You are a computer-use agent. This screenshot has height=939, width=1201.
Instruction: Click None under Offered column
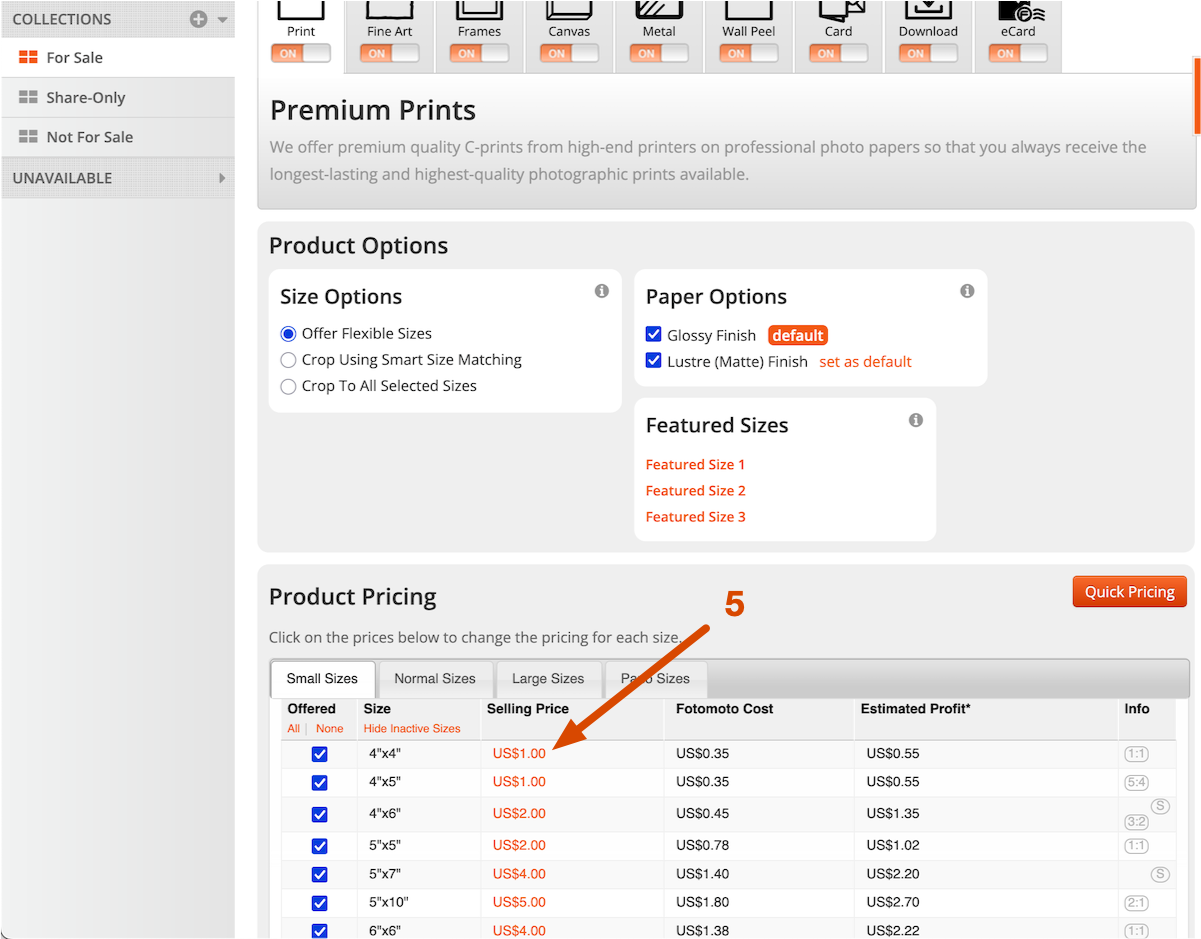329,729
